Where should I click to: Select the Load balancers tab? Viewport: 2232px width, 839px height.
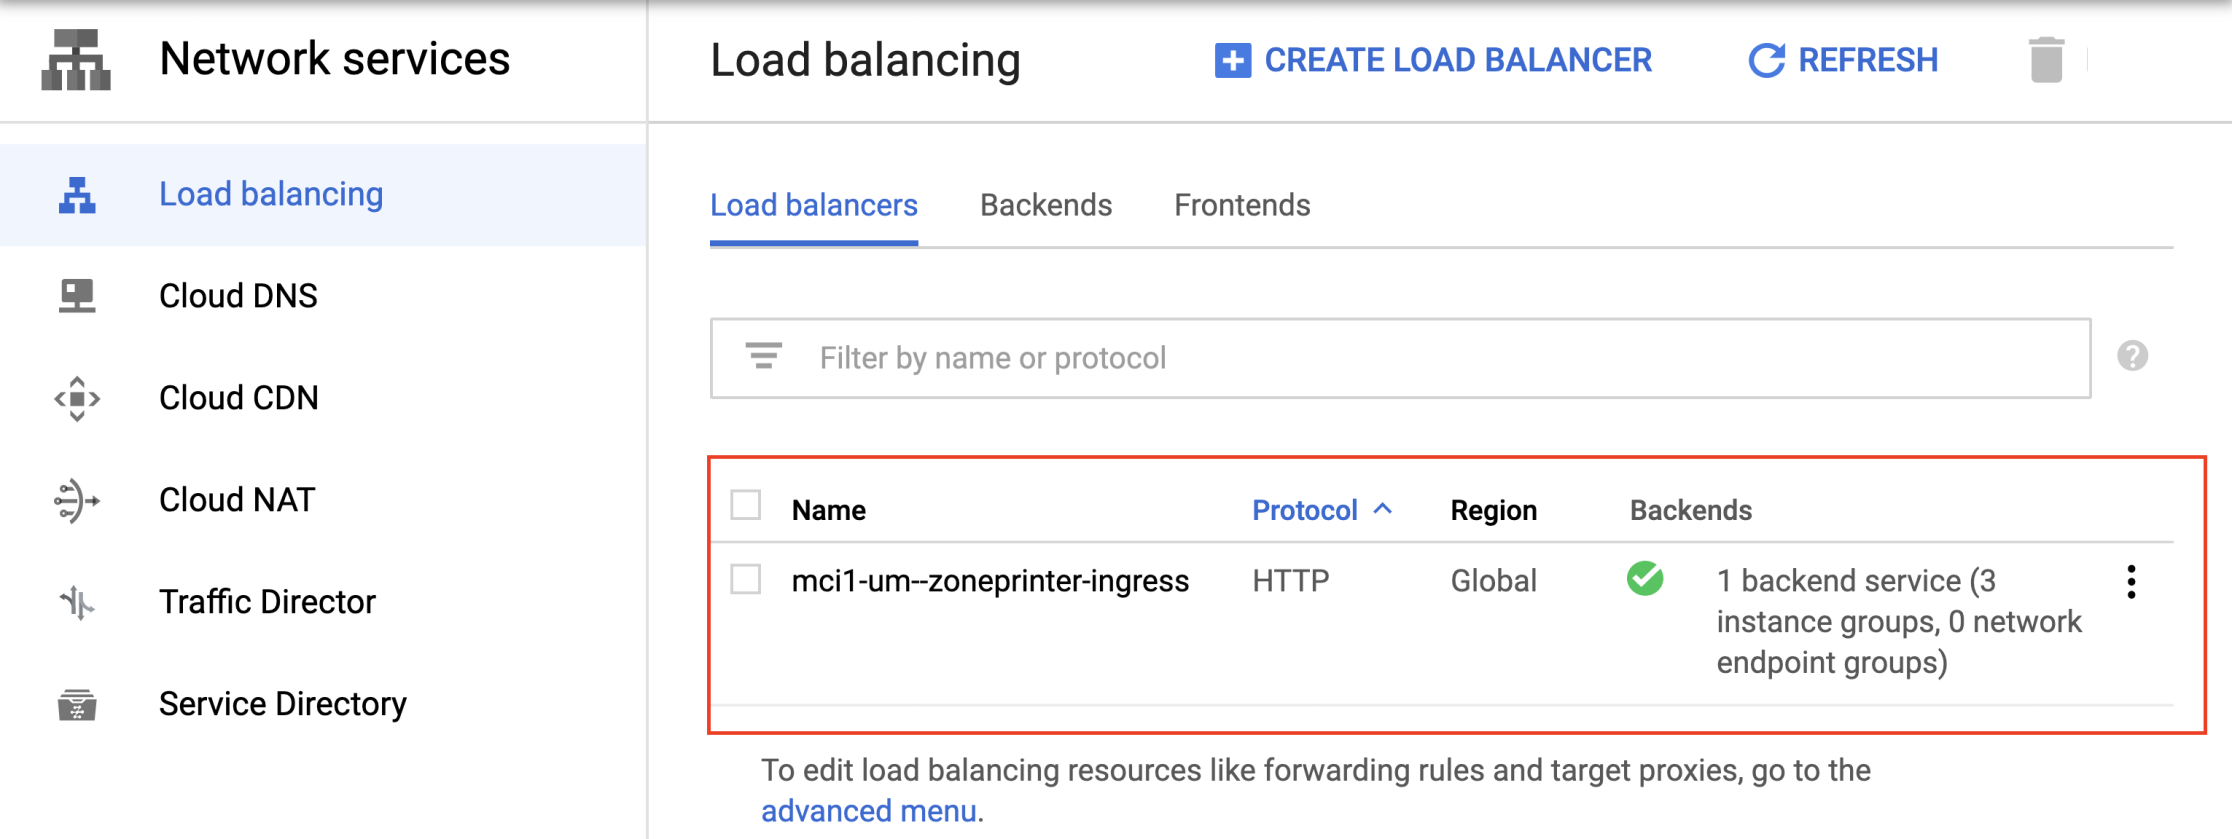coord(814,205)
